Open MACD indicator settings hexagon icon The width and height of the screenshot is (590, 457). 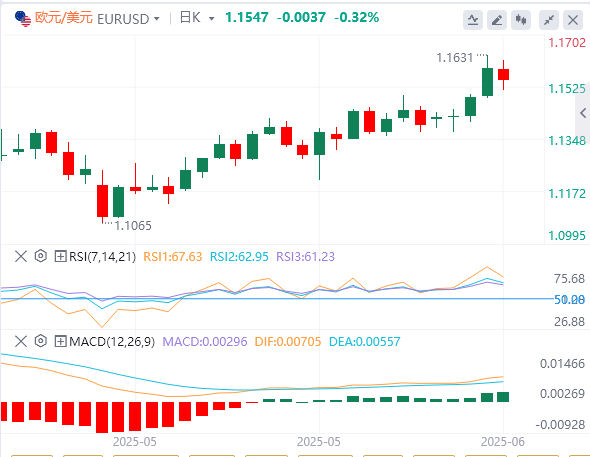pos(41,341)
